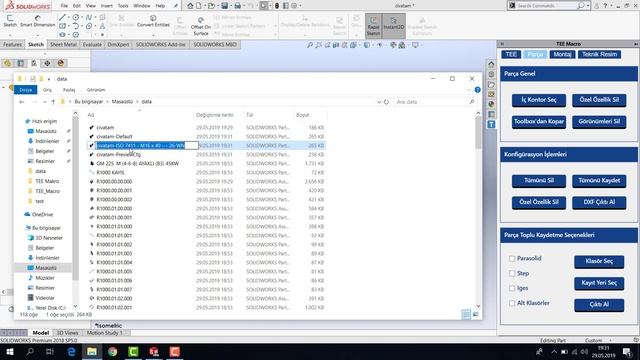Image resolution: width=640 pixels, height=360 pixels.
Task: Go up one folder using Explorer's up arrow
Action: point(53,102)
